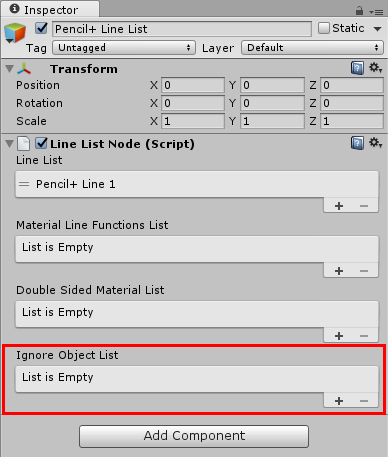Viewport: 388px width, 457px height.
Task: Open the Layer dropdown showing Default
Action: pyautogui.click(x=312, y=48)
